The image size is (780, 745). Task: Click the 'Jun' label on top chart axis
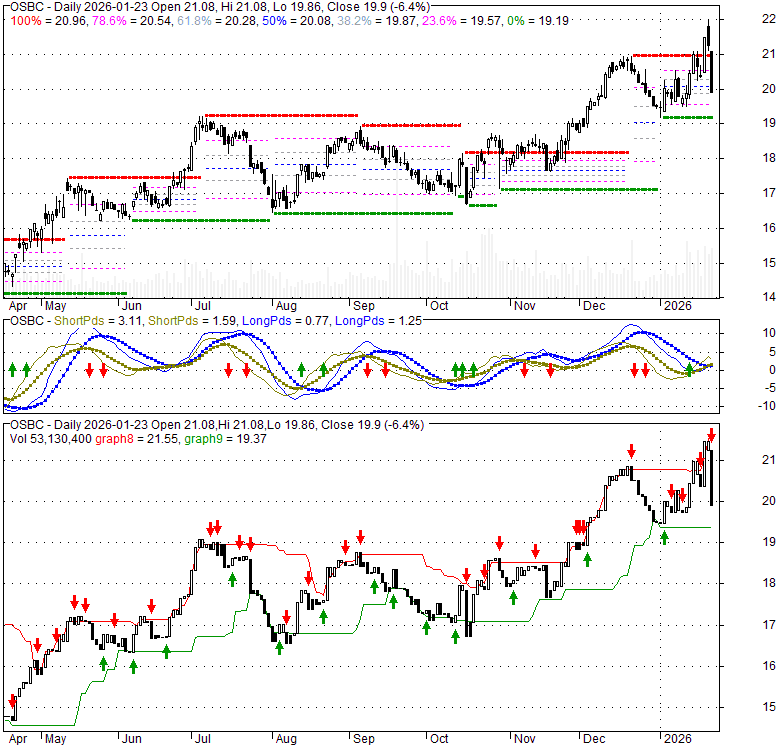coord(131,305)
